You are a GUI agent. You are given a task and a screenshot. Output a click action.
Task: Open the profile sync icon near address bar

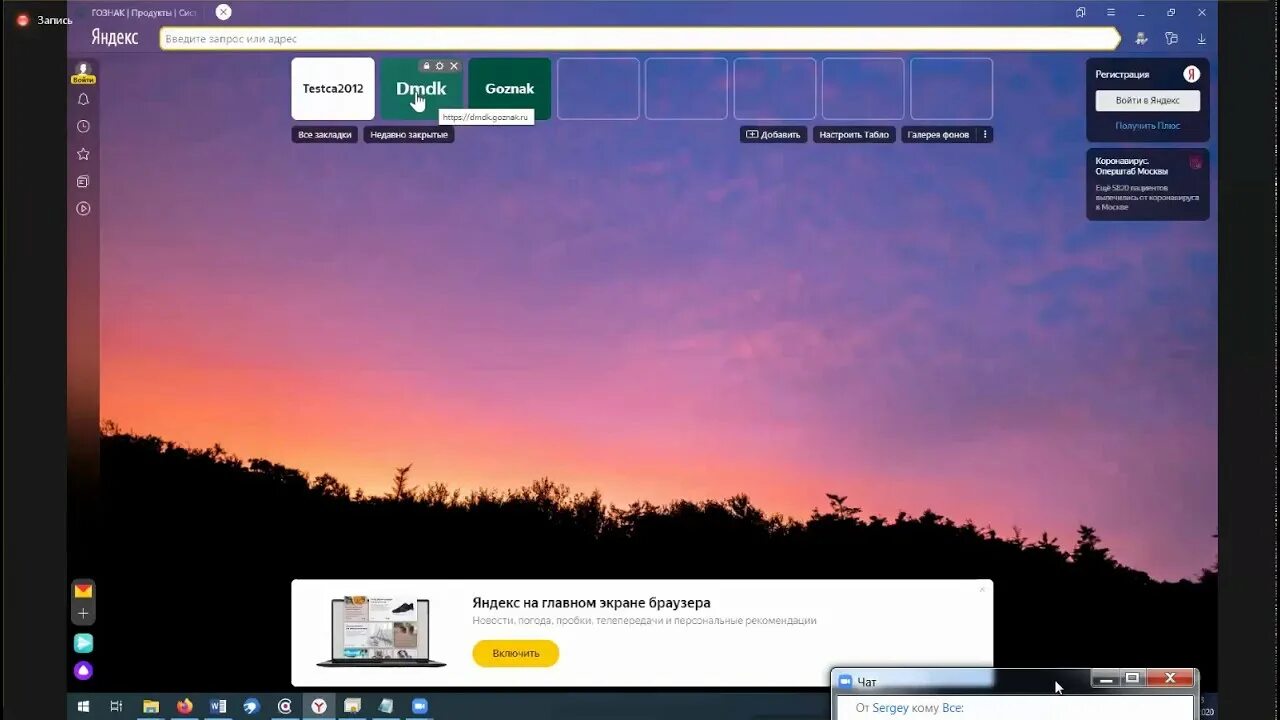pyautogui.click(x=1141, y=39)
